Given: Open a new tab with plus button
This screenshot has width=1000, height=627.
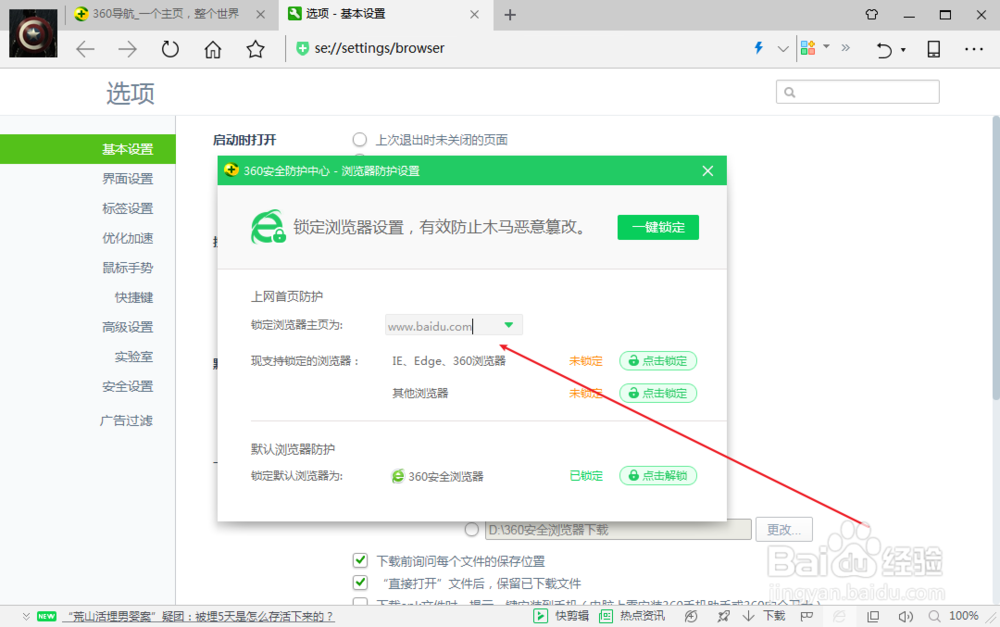Looking at the screenshot, I should tap(510, 15).
